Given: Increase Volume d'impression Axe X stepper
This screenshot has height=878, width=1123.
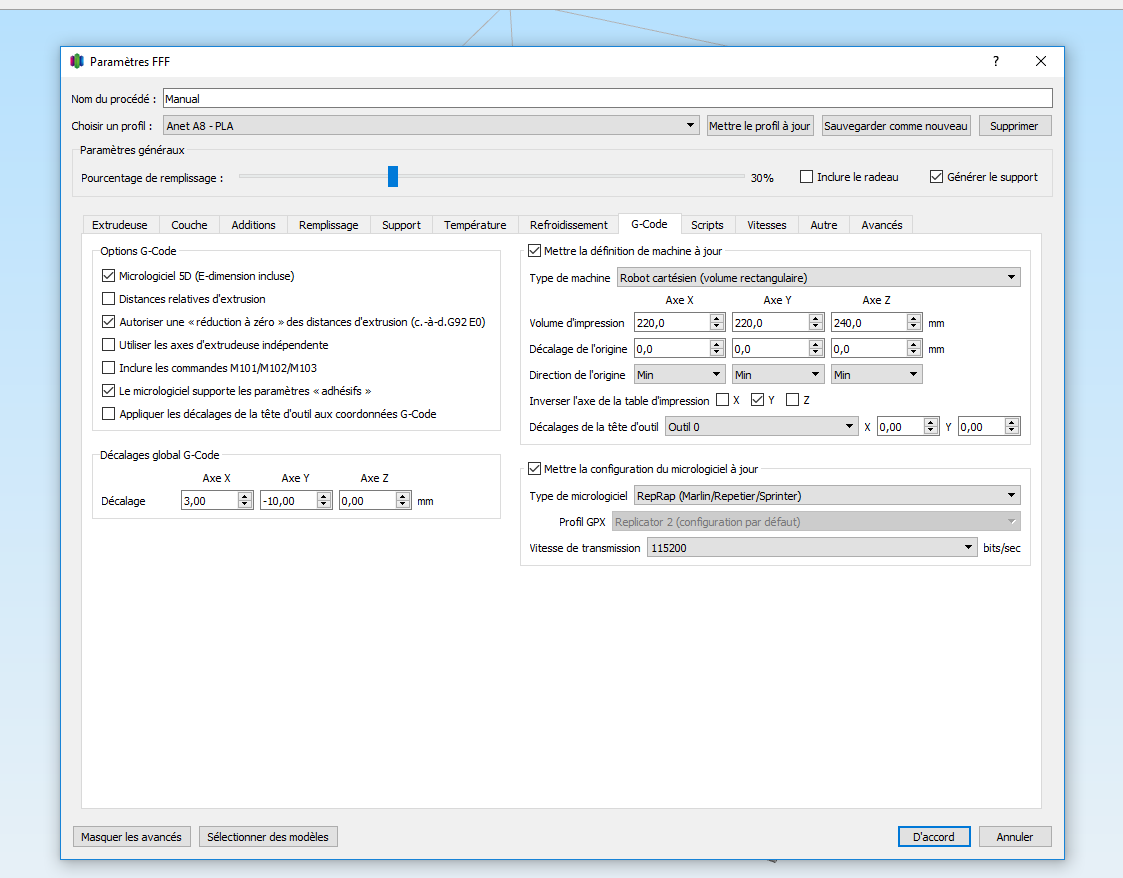Looking at the screenshot, I should click(x=716, y=319).
